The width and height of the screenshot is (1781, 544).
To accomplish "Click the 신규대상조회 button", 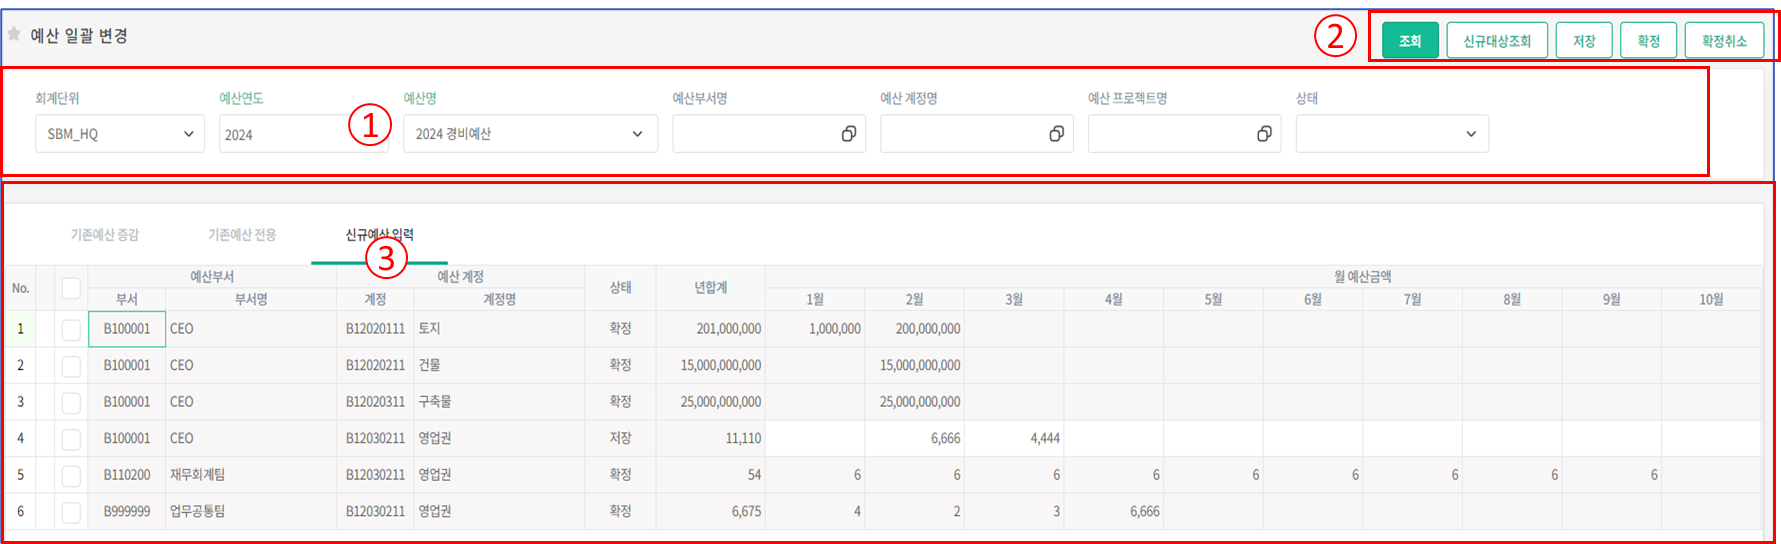I will 1497,41.
